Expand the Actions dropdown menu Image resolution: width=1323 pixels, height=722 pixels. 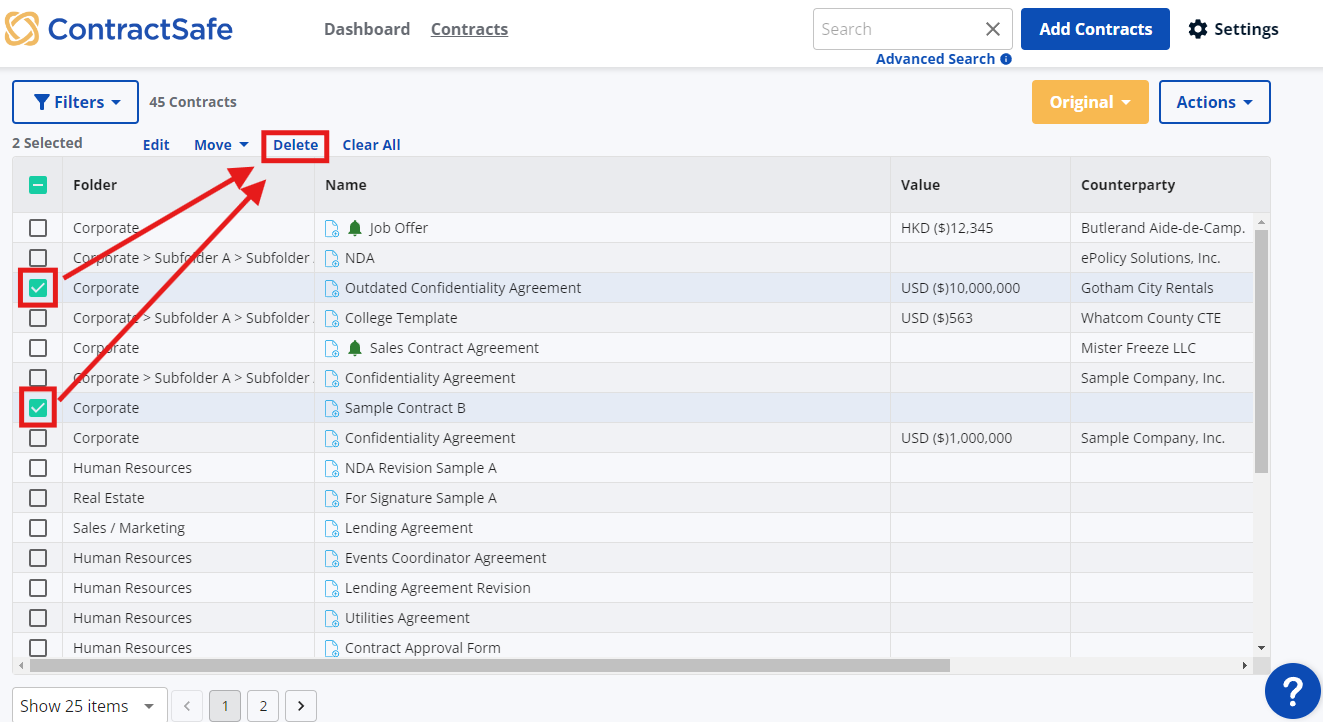1214,102
